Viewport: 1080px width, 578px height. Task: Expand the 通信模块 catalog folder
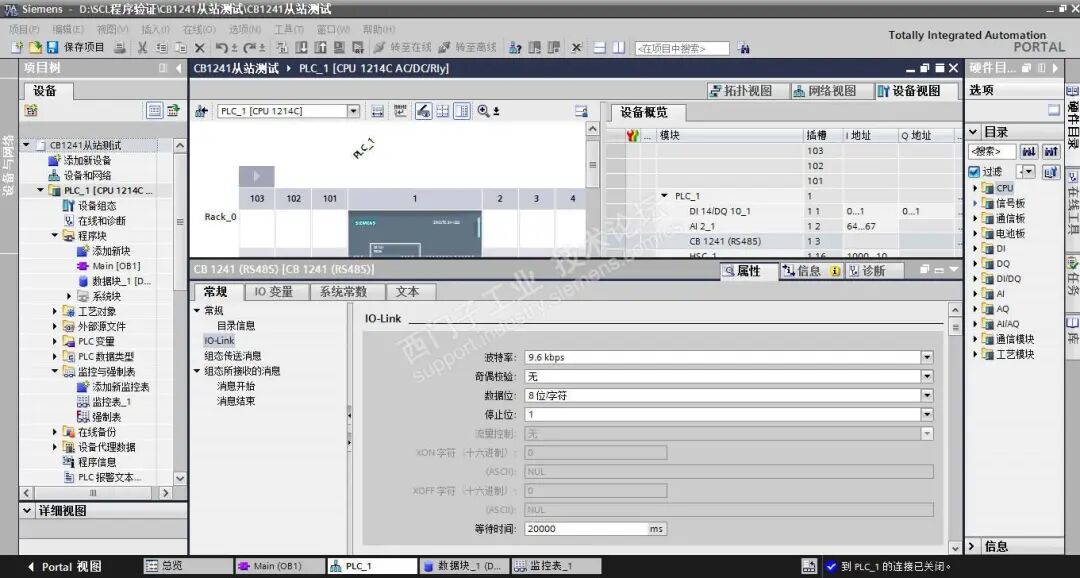975,339
